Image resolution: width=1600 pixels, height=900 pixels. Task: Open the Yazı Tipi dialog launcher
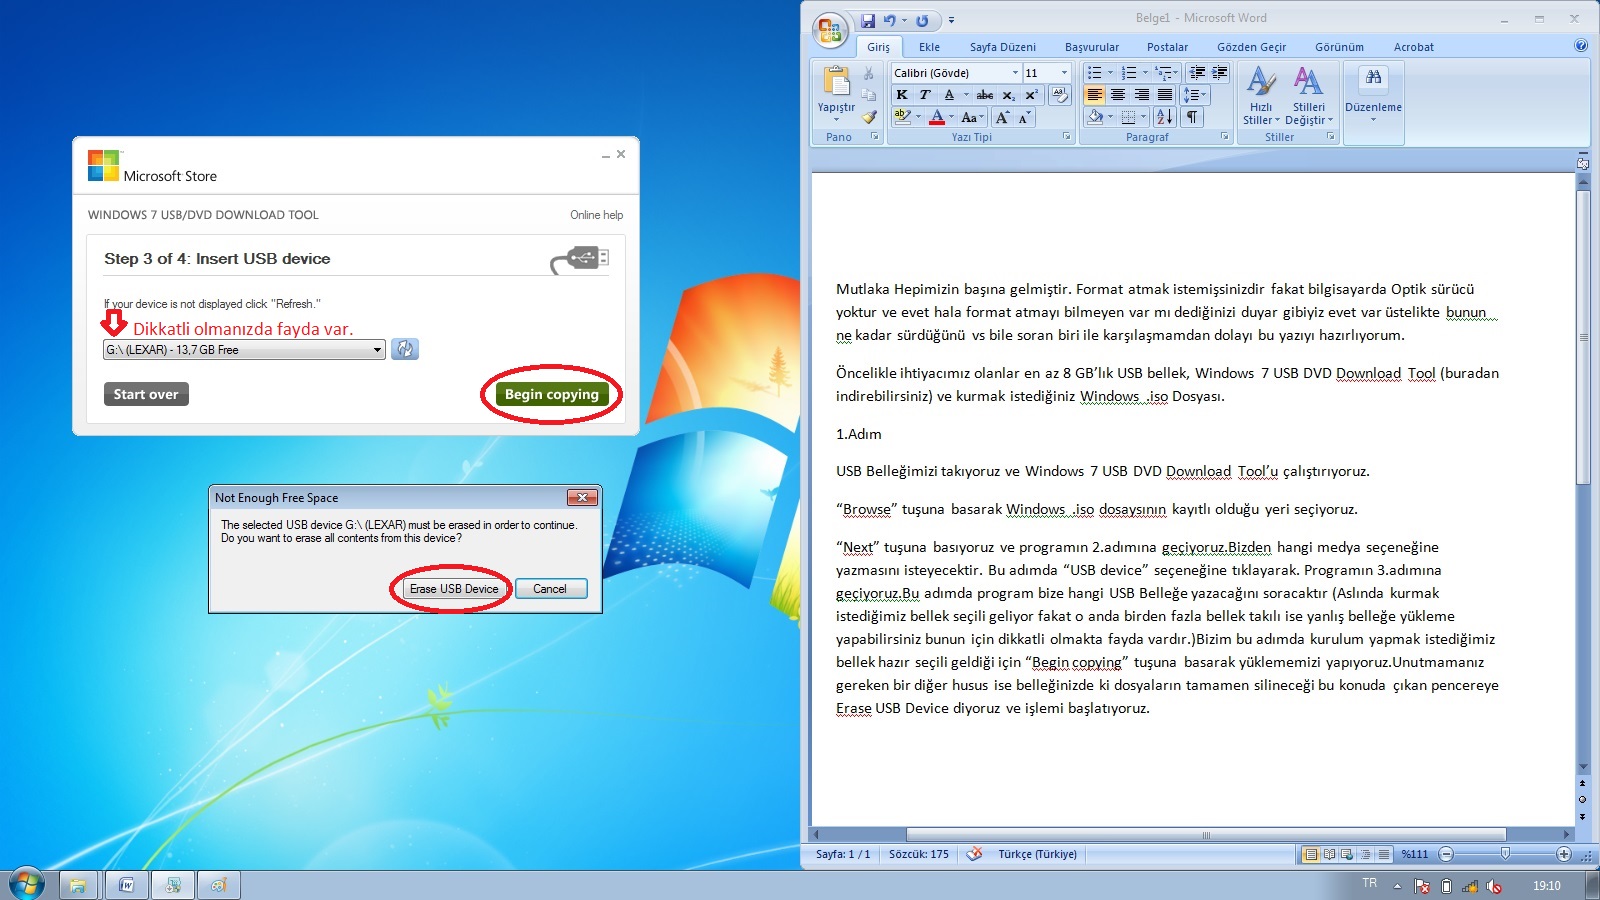1066,136
